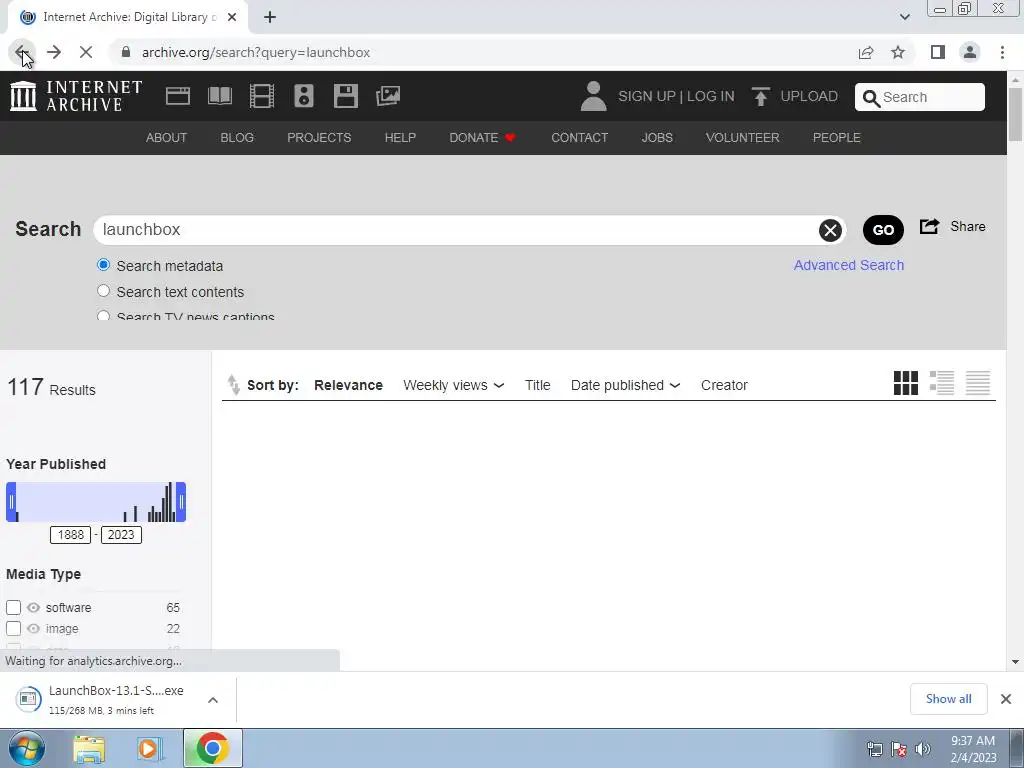Click the right handle of year slider
Screen dimensions: 1024x768
point(181,502)
